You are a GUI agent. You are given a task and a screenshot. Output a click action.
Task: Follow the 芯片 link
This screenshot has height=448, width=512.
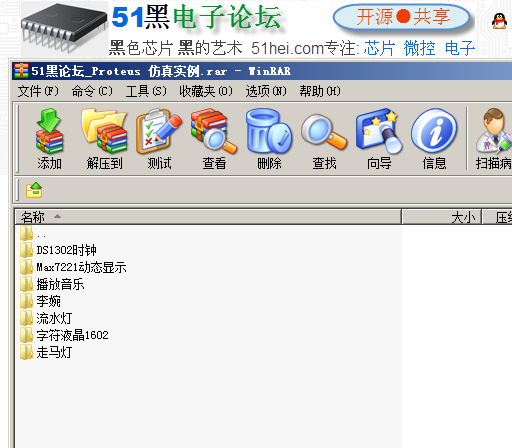point(379,48)
